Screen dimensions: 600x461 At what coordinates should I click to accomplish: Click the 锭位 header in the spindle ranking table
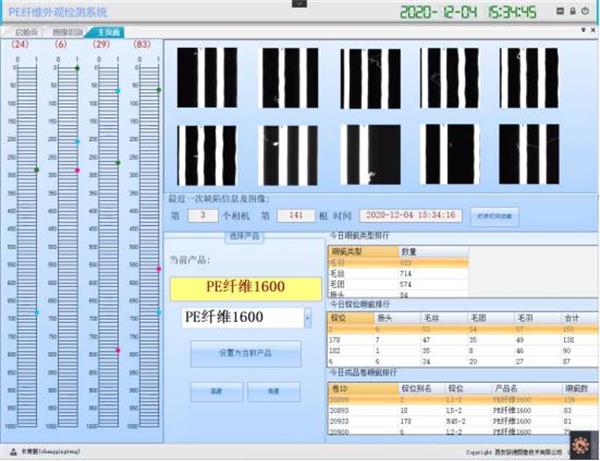click(x=351, y=318)
